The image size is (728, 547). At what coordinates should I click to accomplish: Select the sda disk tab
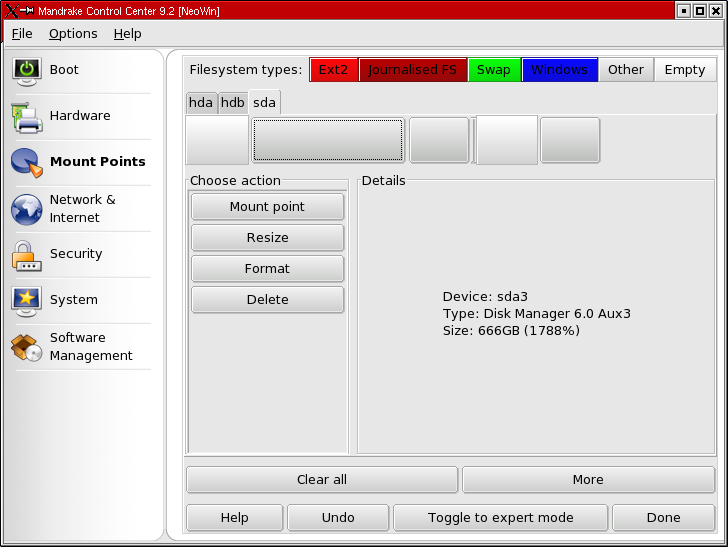pyautogui.click(x=264, y=102)
